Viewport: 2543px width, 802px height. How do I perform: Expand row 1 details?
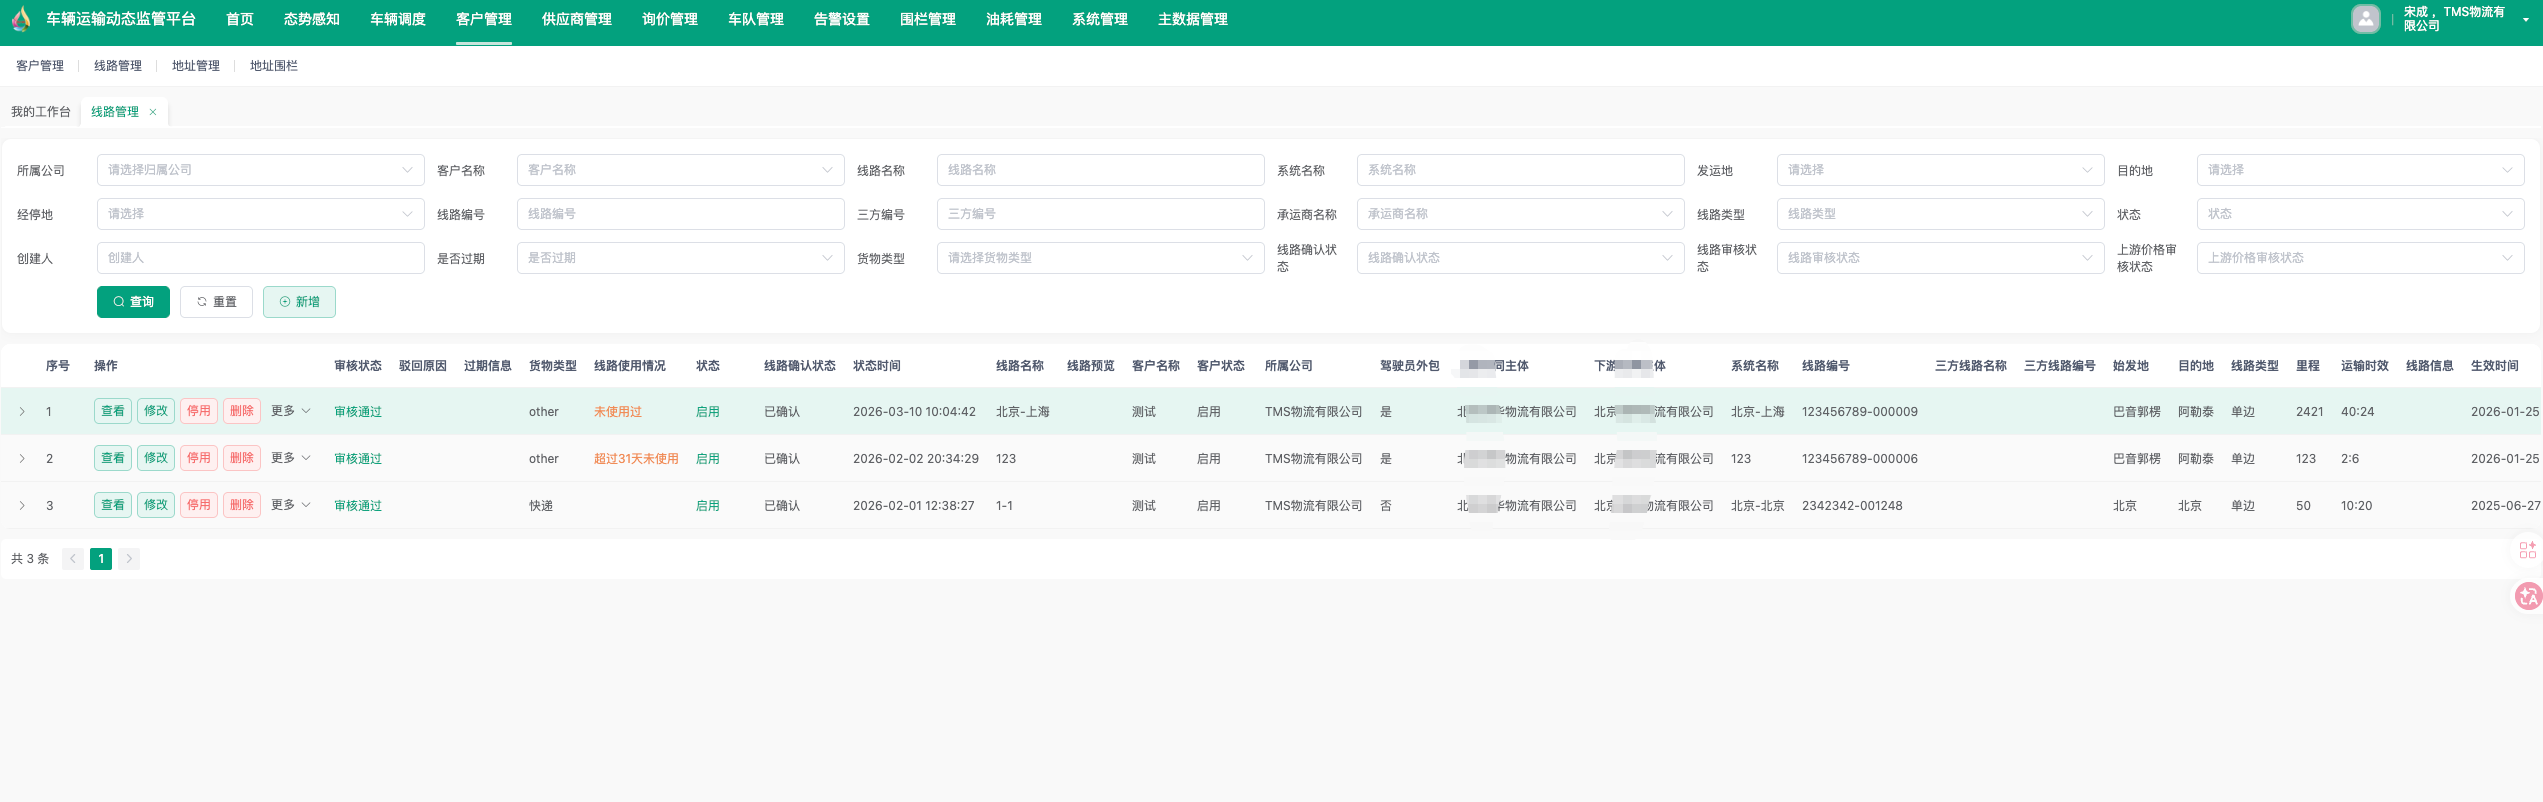tap(22, 411)
